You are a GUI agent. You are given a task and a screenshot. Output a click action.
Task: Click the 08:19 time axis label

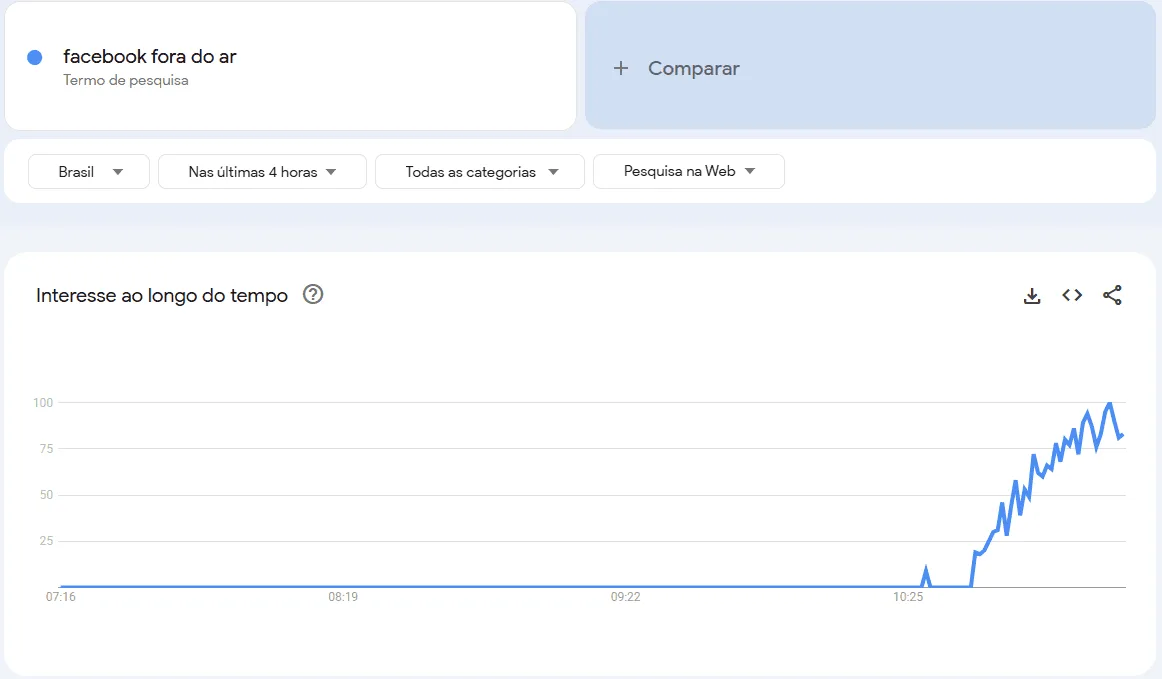[x=343, y=597]
